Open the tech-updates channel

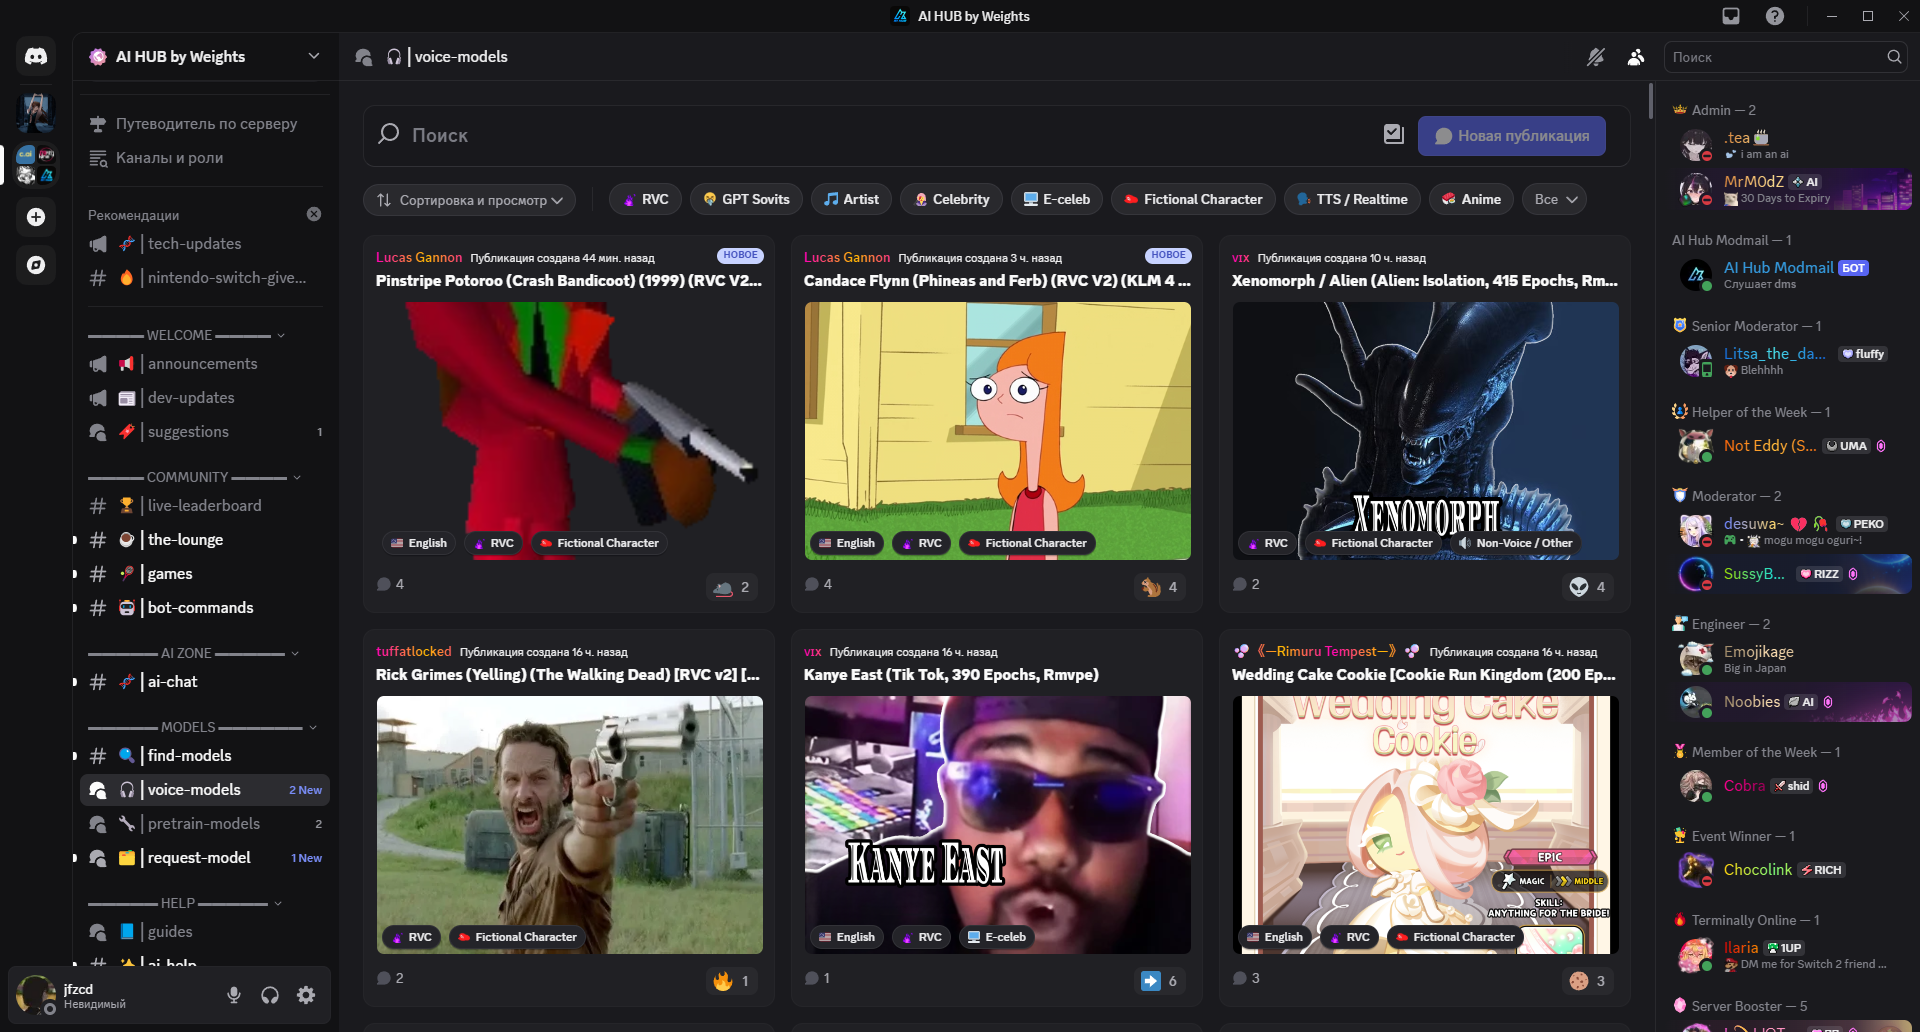(x=205, y=244)
